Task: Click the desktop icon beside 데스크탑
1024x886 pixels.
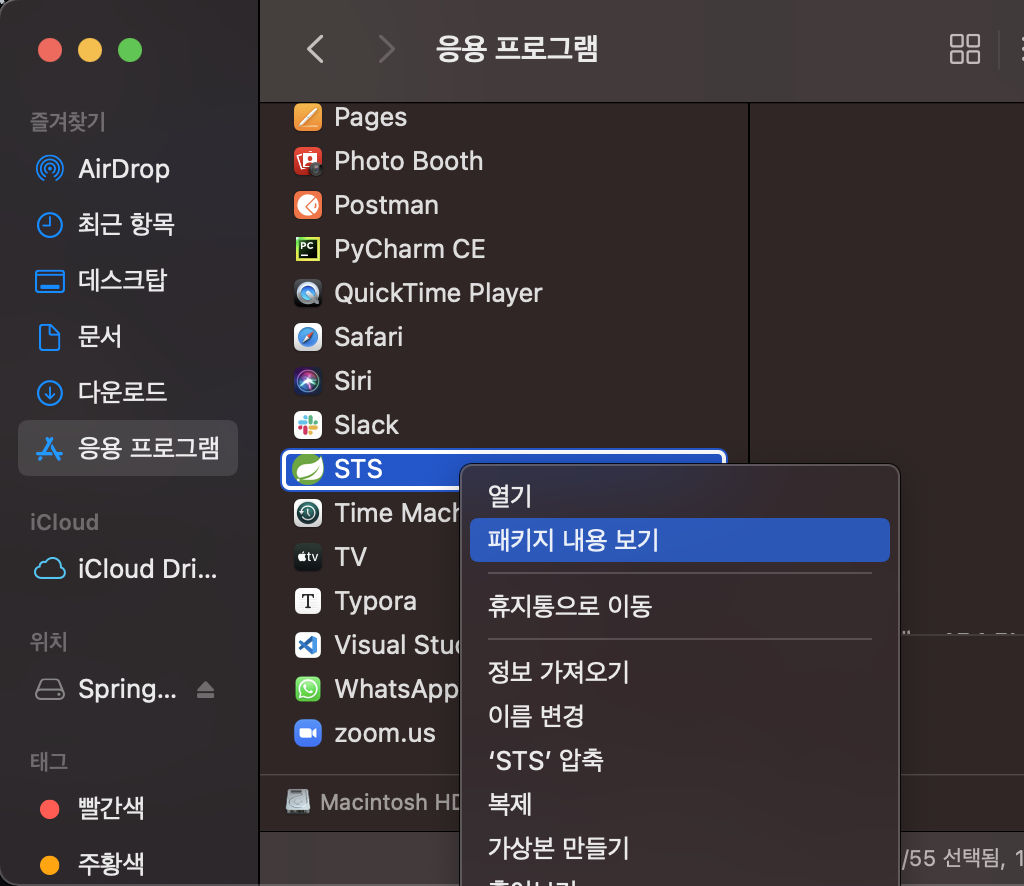Action: click(50, 281)
